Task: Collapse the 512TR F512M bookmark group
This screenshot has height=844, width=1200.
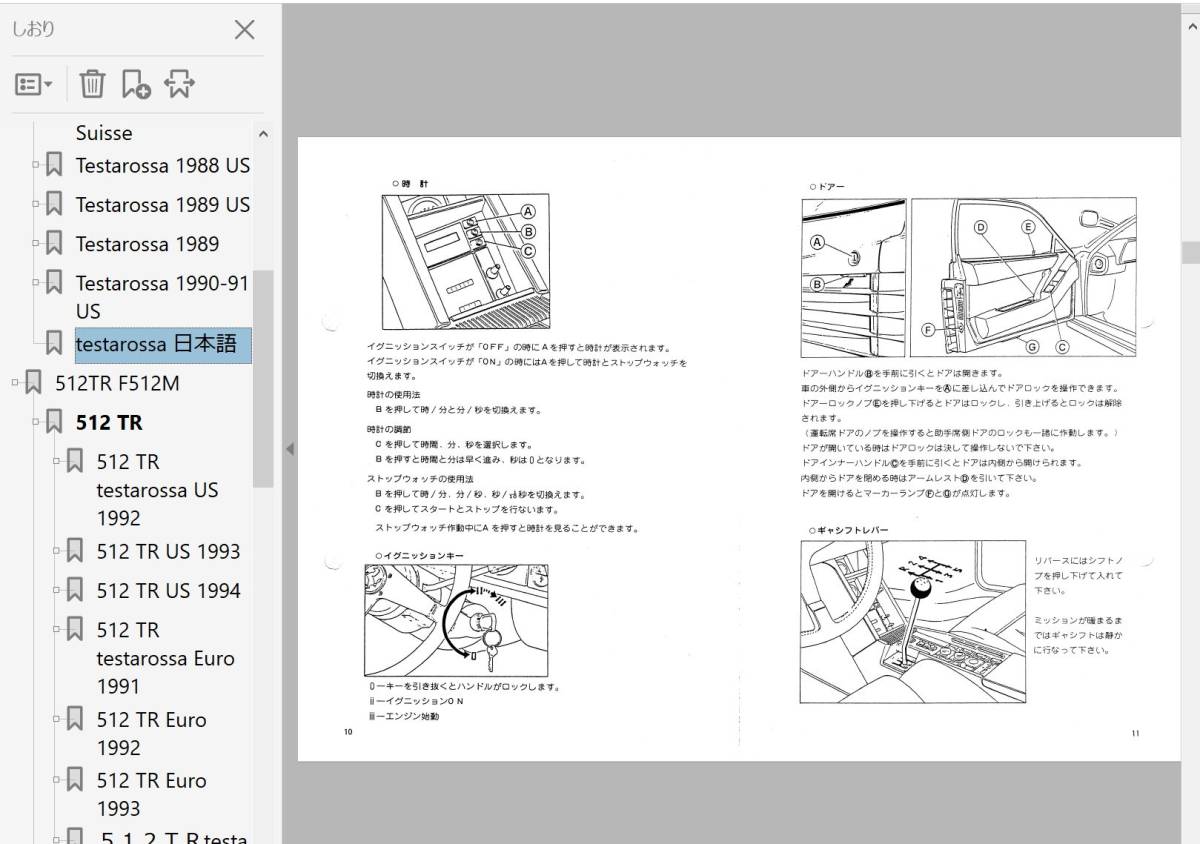Action: pos(16,383)
